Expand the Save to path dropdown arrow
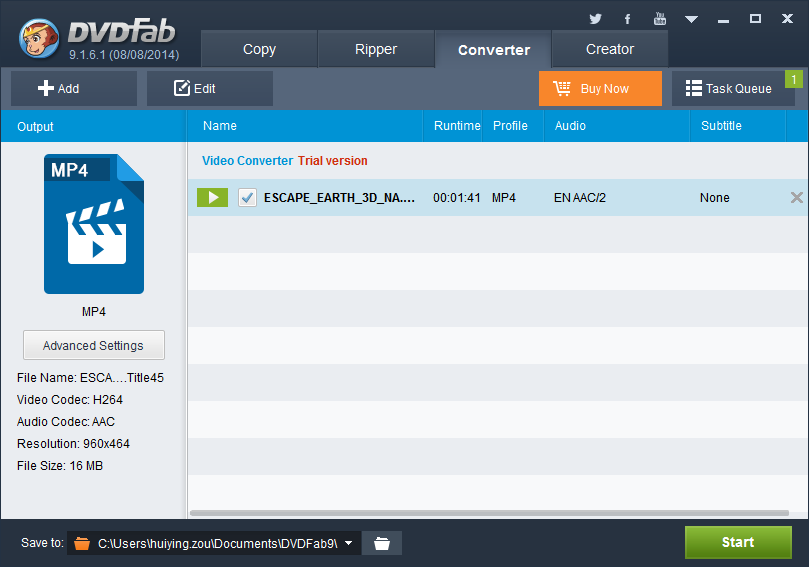Screen dimensions: 809x567 [349, 543]
